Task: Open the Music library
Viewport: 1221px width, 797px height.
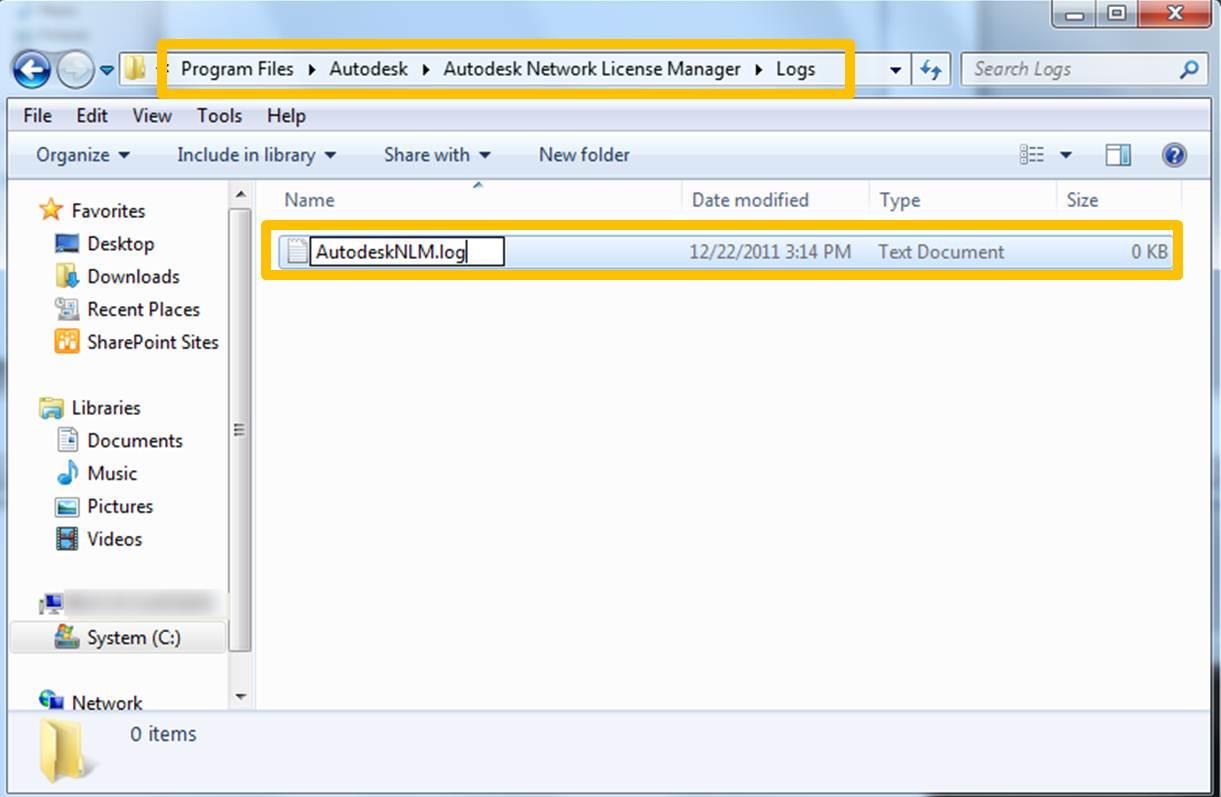Action: tap(112, 474)
